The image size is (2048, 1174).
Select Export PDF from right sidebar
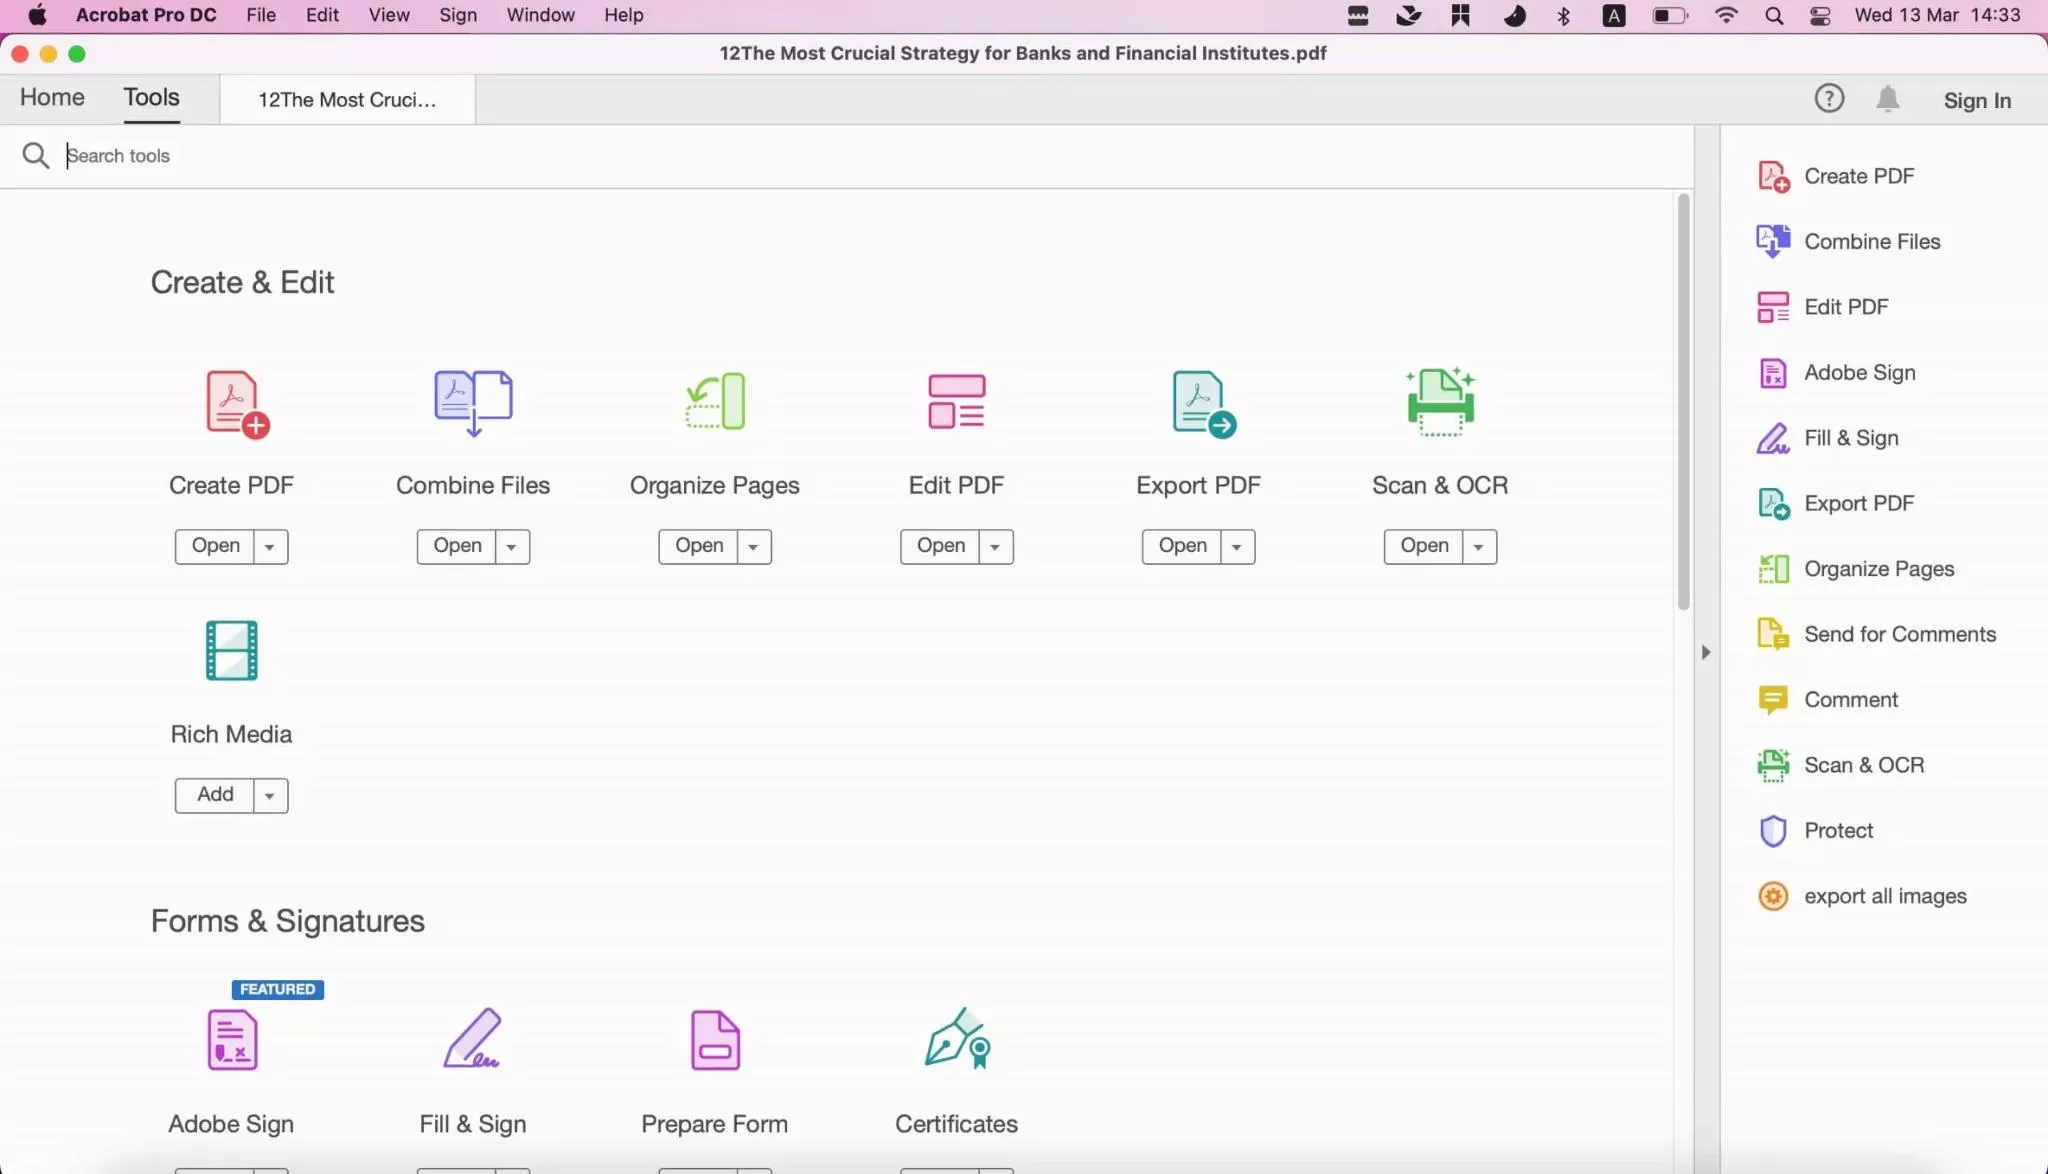point(1858,502)
